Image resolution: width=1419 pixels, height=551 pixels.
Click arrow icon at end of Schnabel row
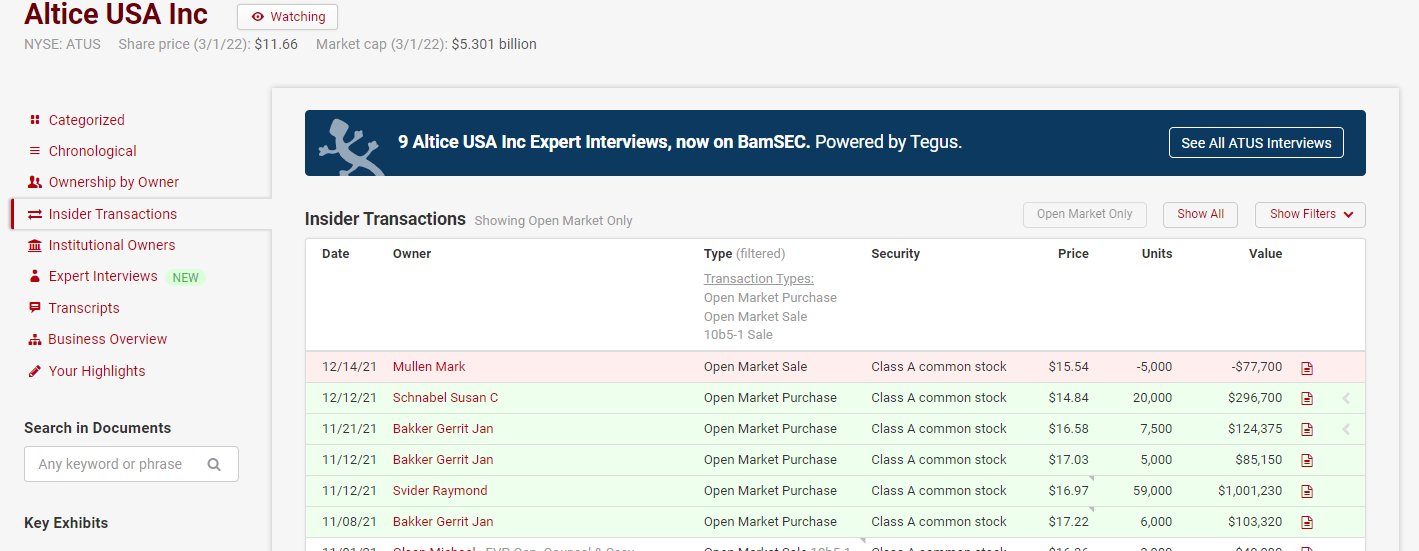[1346, 398]
